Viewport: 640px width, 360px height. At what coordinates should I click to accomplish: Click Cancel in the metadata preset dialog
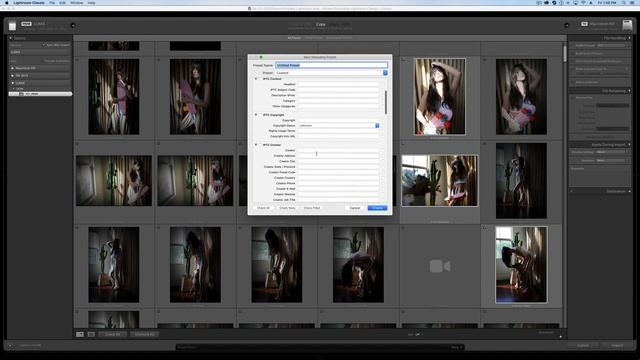tap(355, 208)
